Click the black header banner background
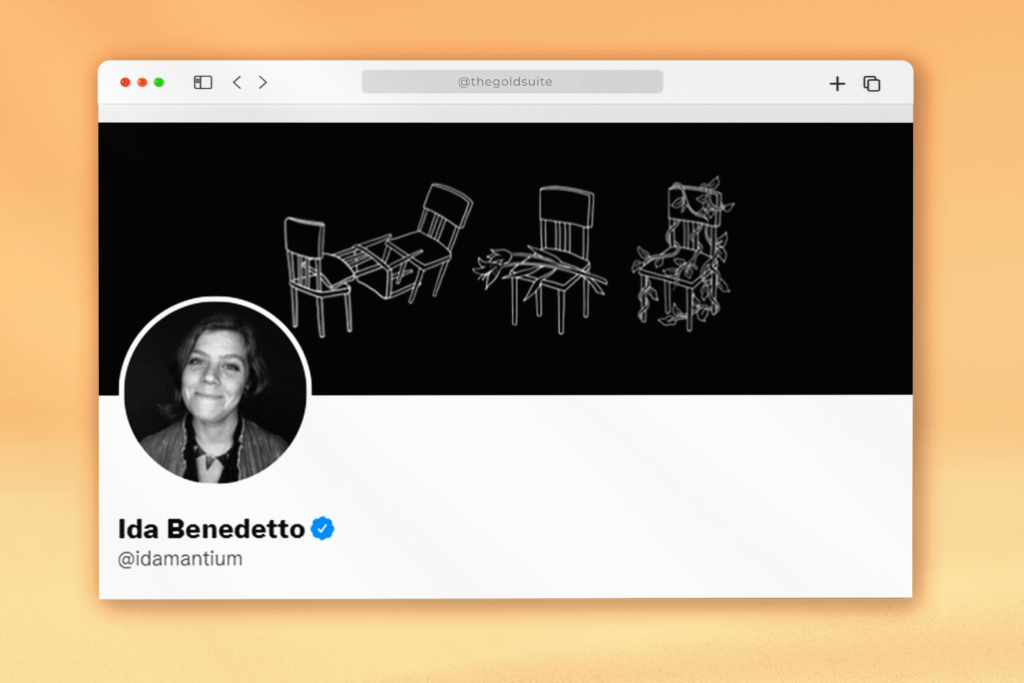The height and width of the screenshot is (683, 1024). pos(816,261)
